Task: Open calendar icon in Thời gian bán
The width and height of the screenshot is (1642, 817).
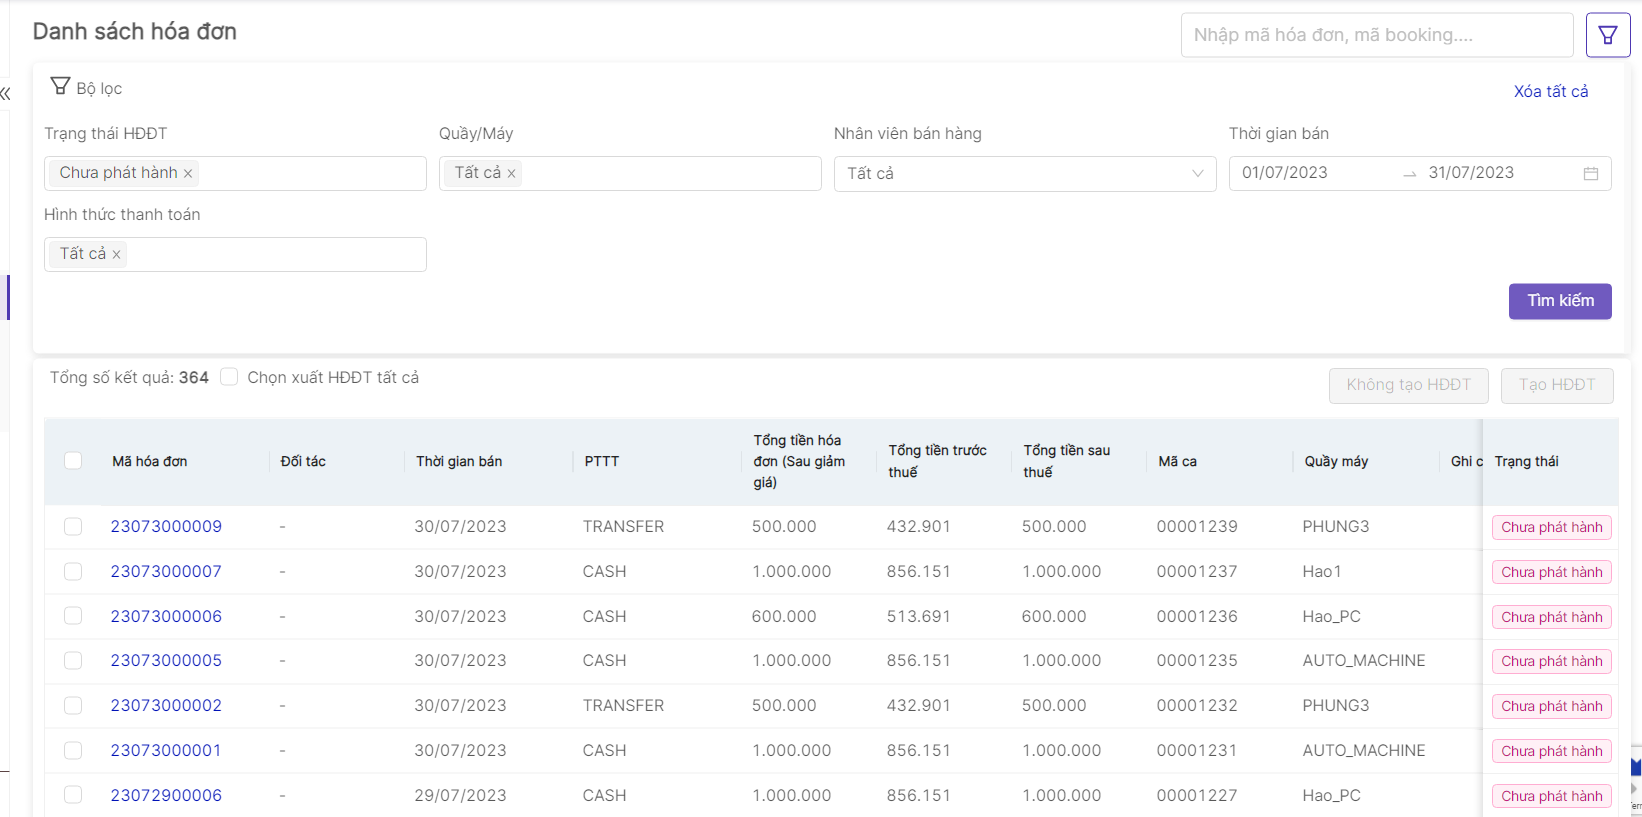Action: tap(1591, 174)
